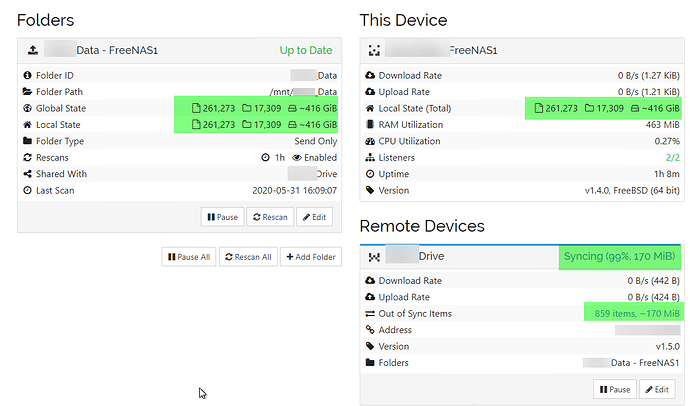Image resolution: width=690 pixels, height=406 pixels.
Task: Collapse the remote Drive device panel header
Action: coord(522,256)
